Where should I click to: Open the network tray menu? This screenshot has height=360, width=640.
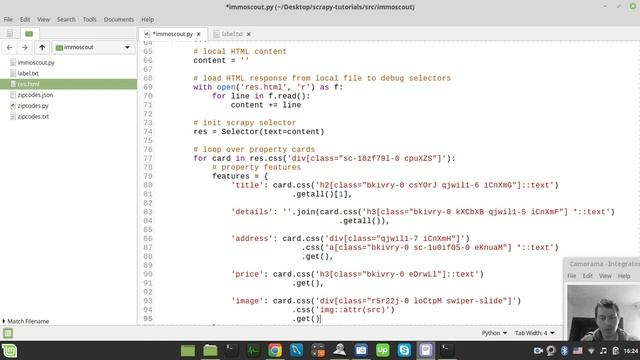[591, 351]
